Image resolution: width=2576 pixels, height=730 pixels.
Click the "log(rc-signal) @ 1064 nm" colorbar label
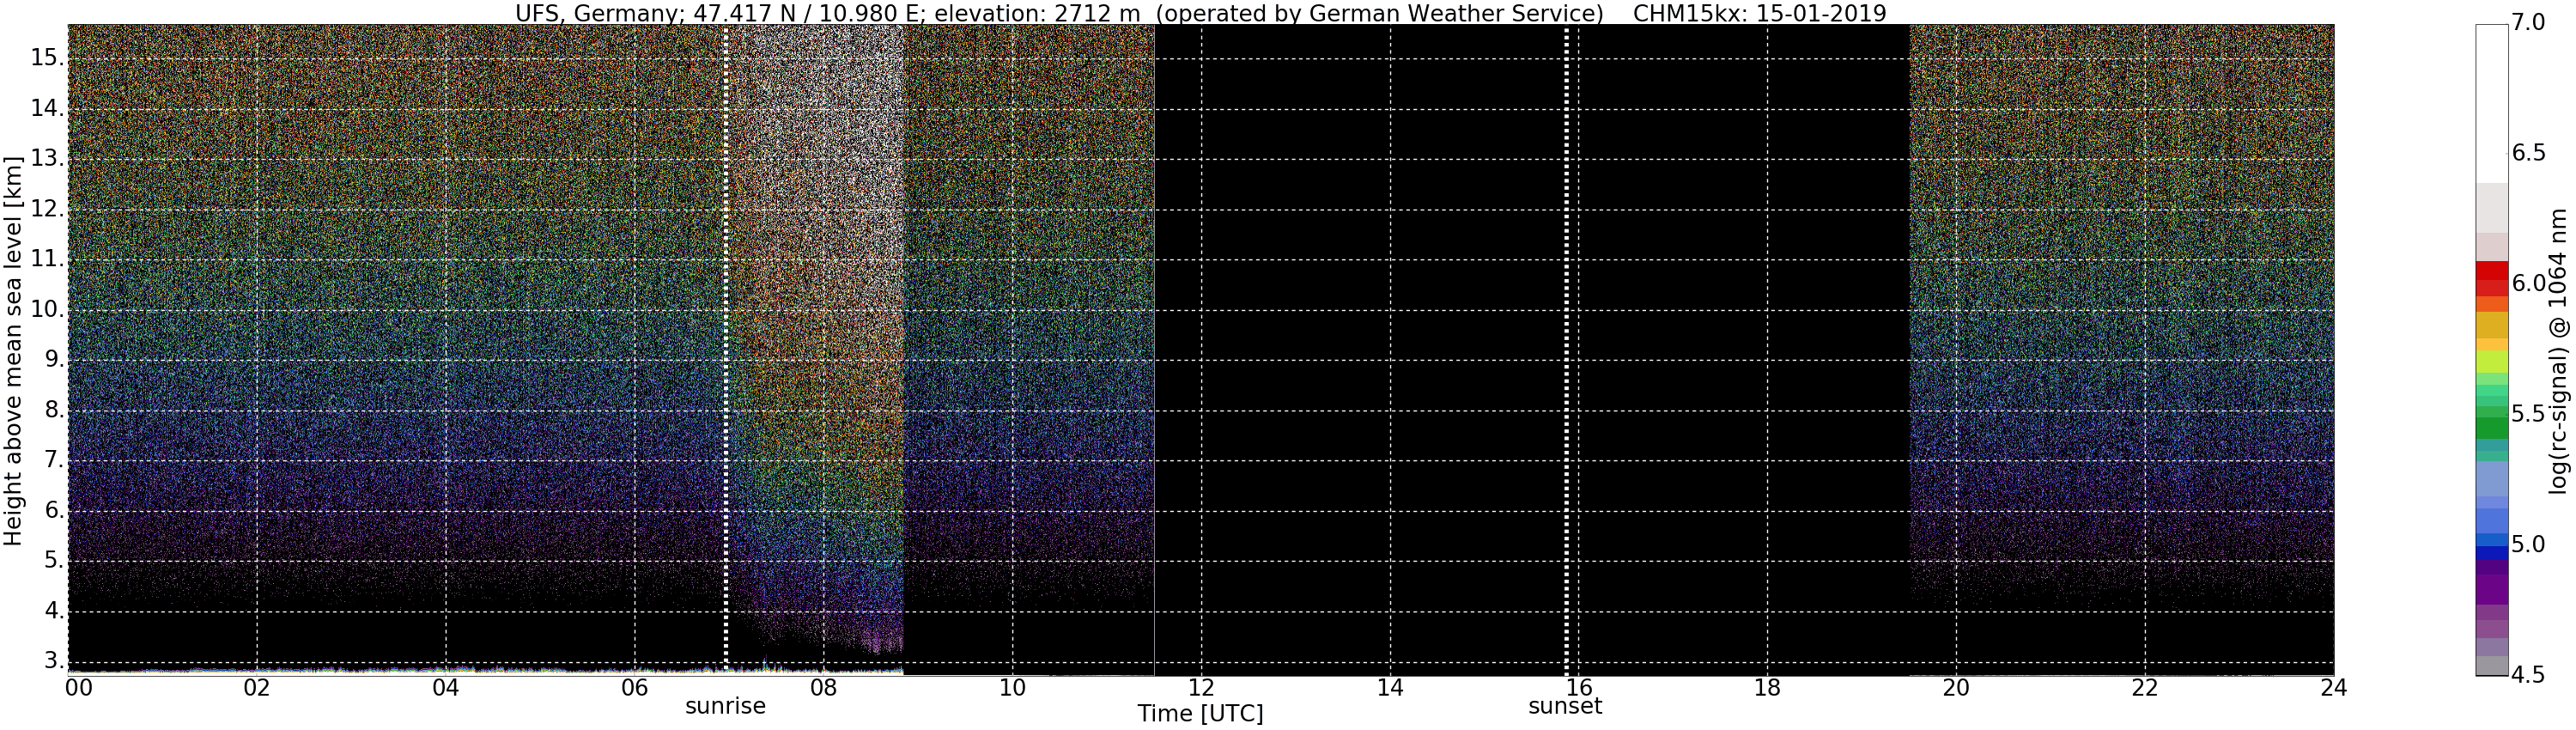[x=2558, y=351]
